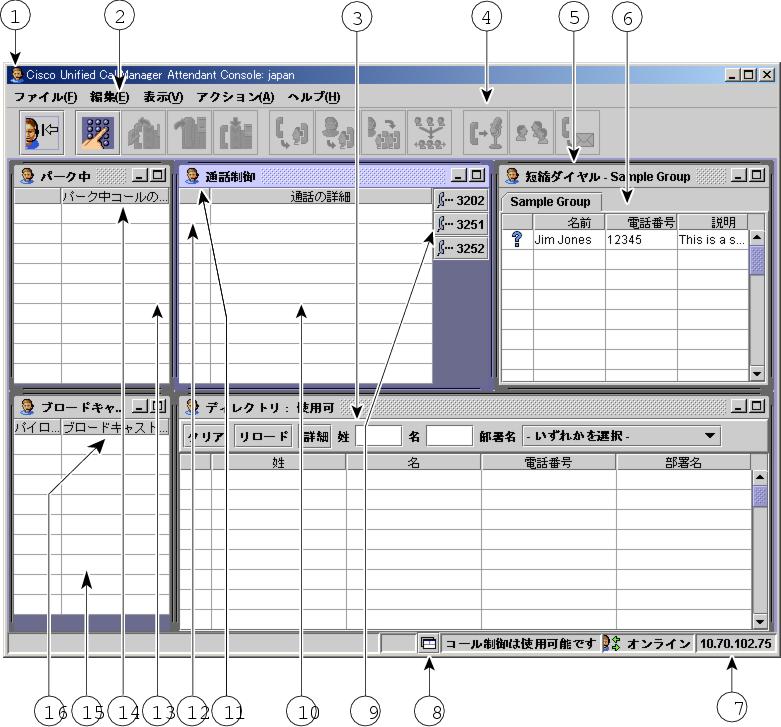The image size is (781, 727).
Task: Minimize the 短縮ダイヤル panel
Action: (x=739, y=175)
